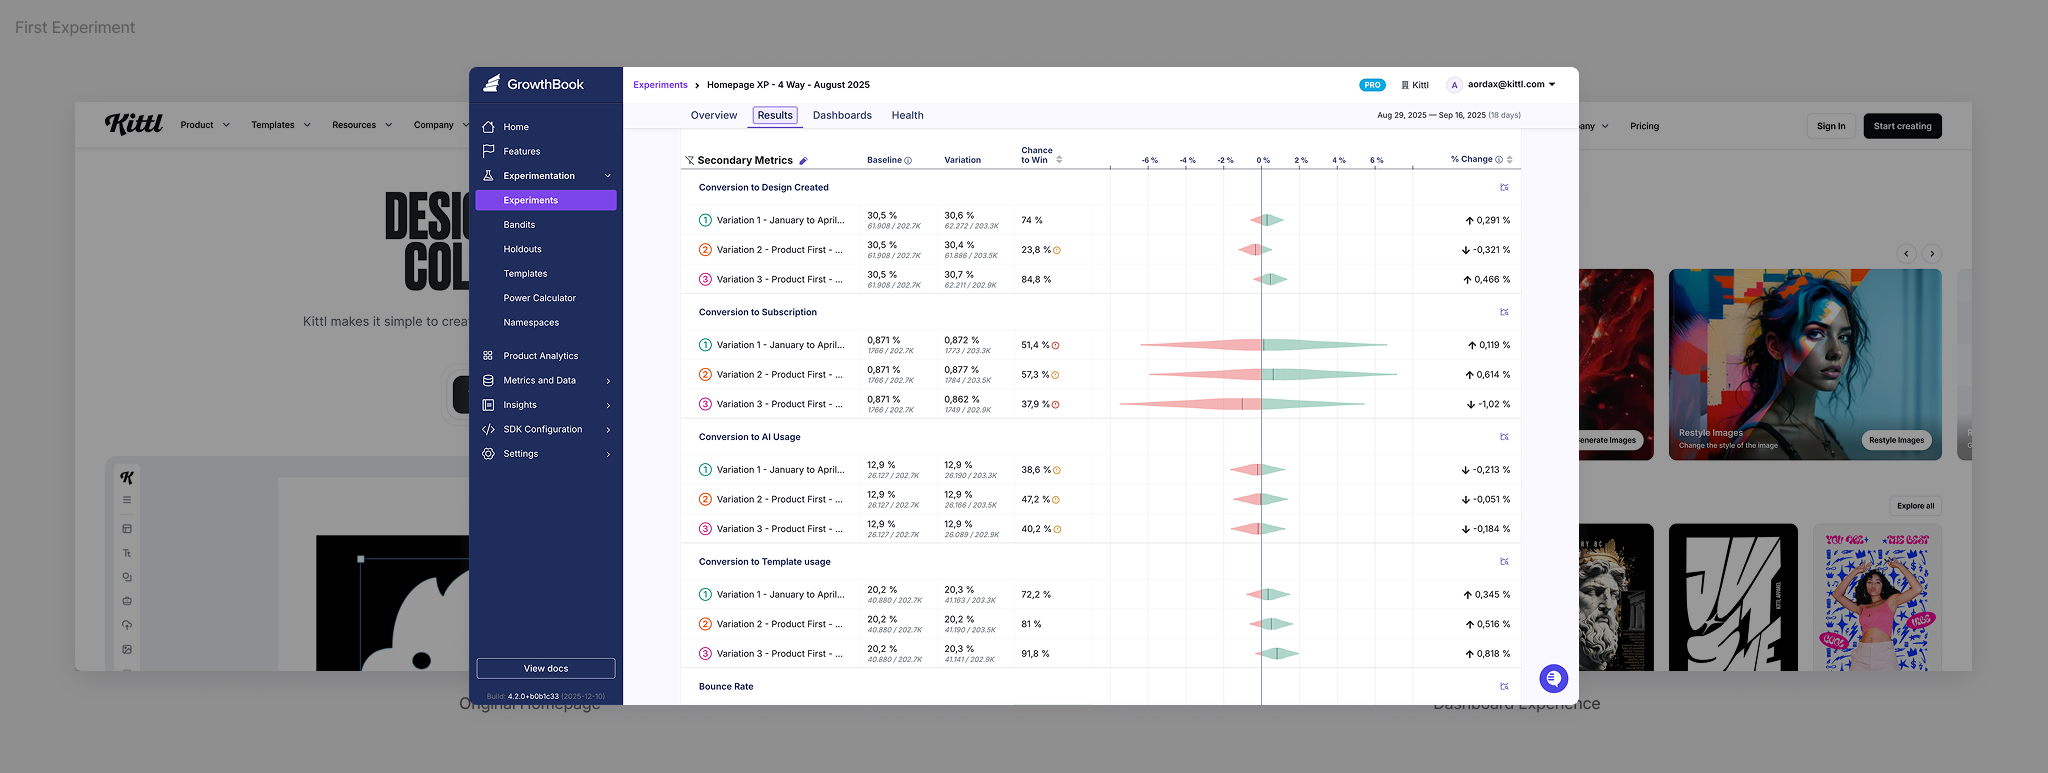Sort by % Change arrows
2048x773 pixels.
click(1509, 159)
